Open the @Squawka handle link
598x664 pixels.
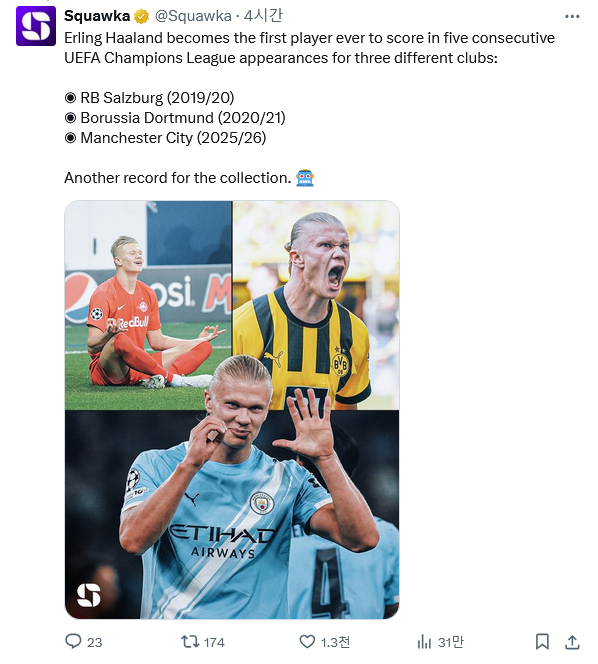193,16
